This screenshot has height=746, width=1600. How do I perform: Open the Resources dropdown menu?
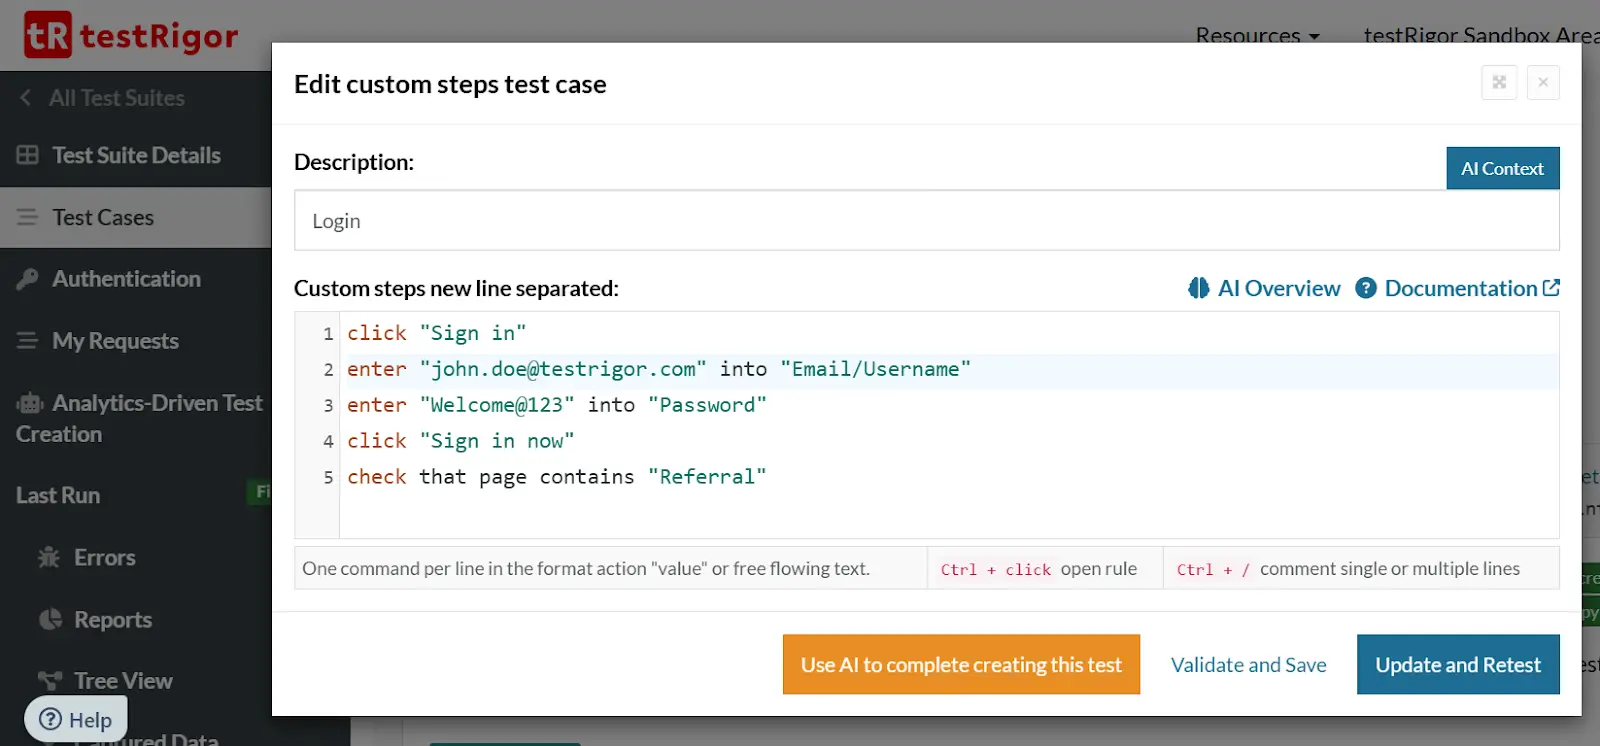(1257, 35)
